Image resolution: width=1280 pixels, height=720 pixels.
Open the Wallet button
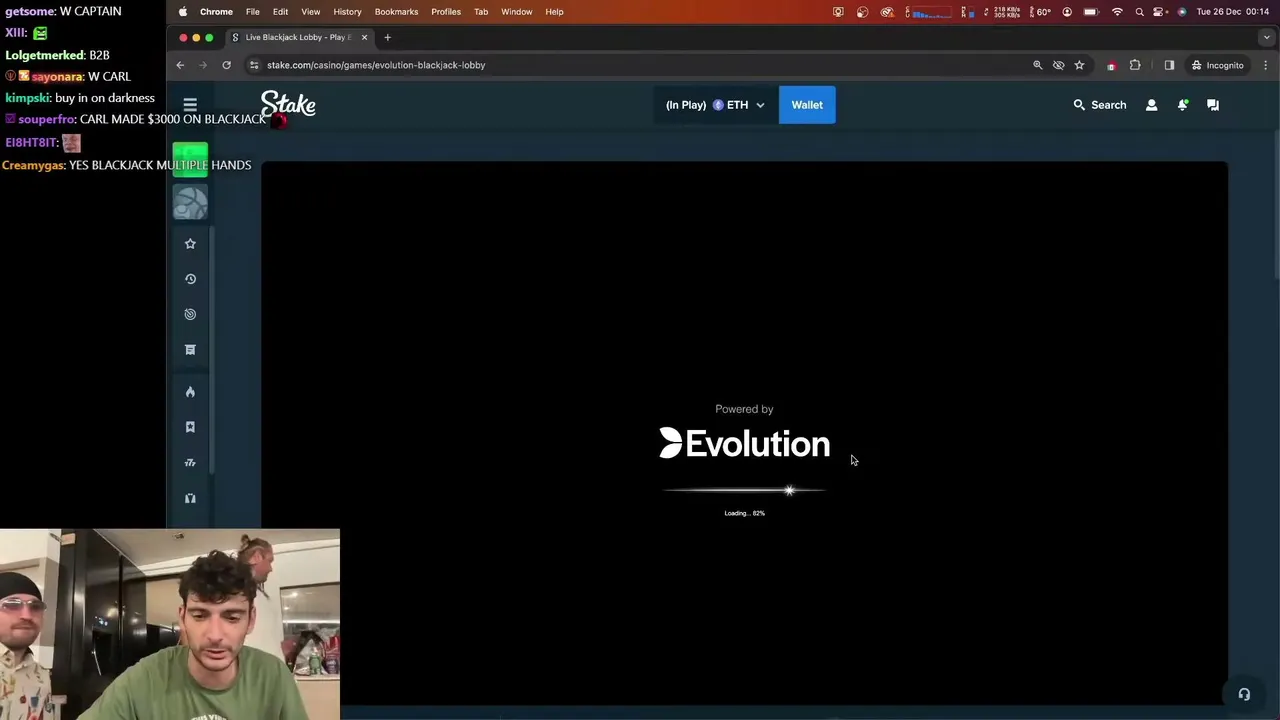(807, 105)
